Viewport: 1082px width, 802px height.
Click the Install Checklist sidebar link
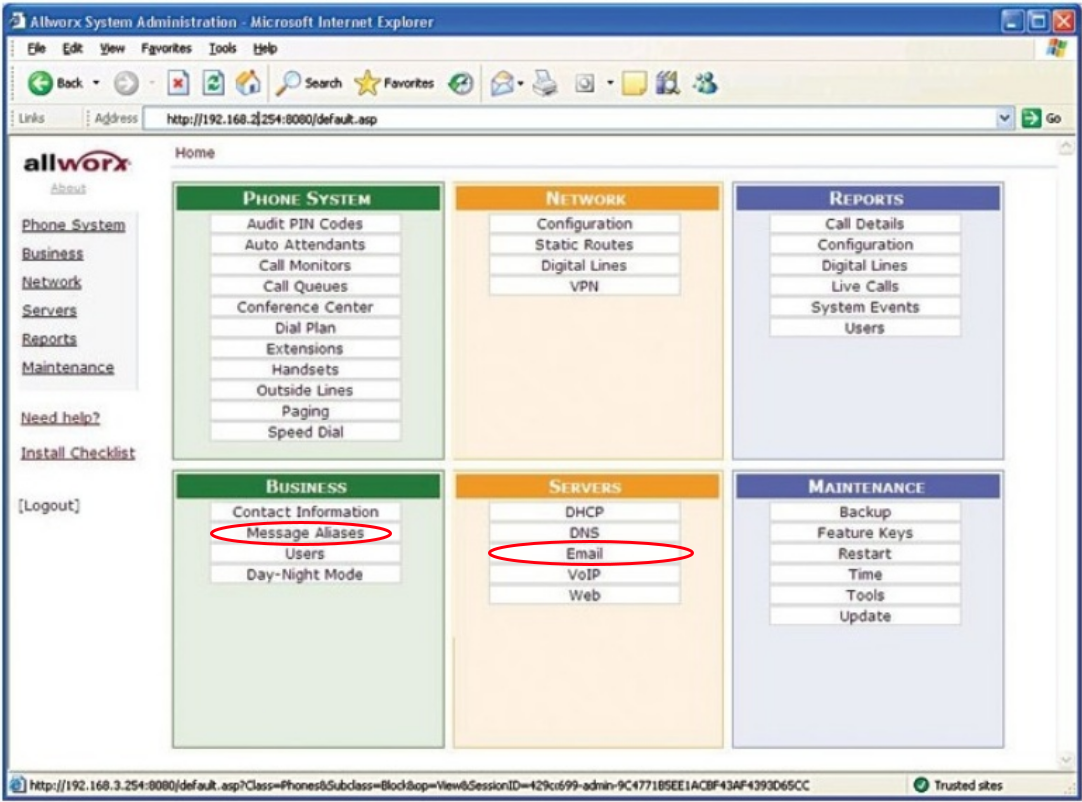78,453
